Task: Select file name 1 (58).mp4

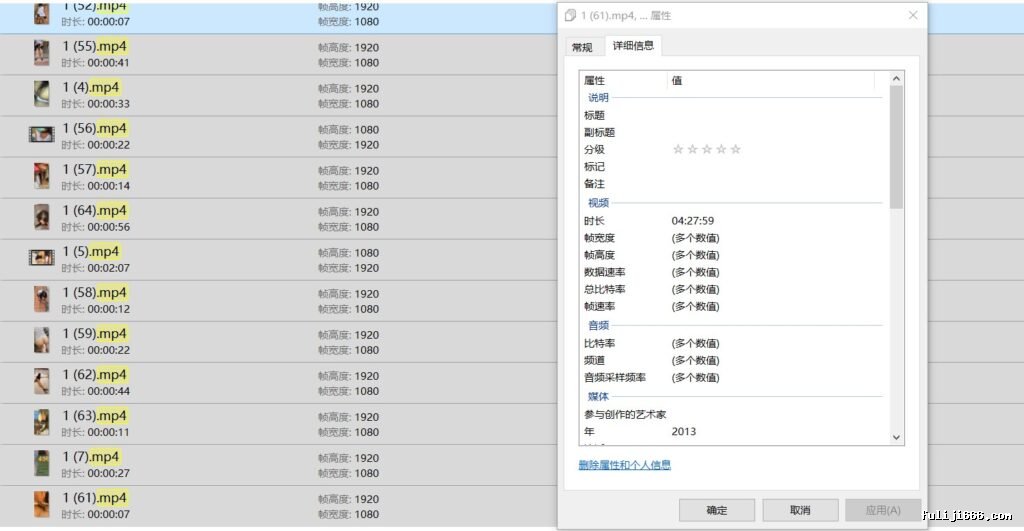Action: [x=94, y=293]
